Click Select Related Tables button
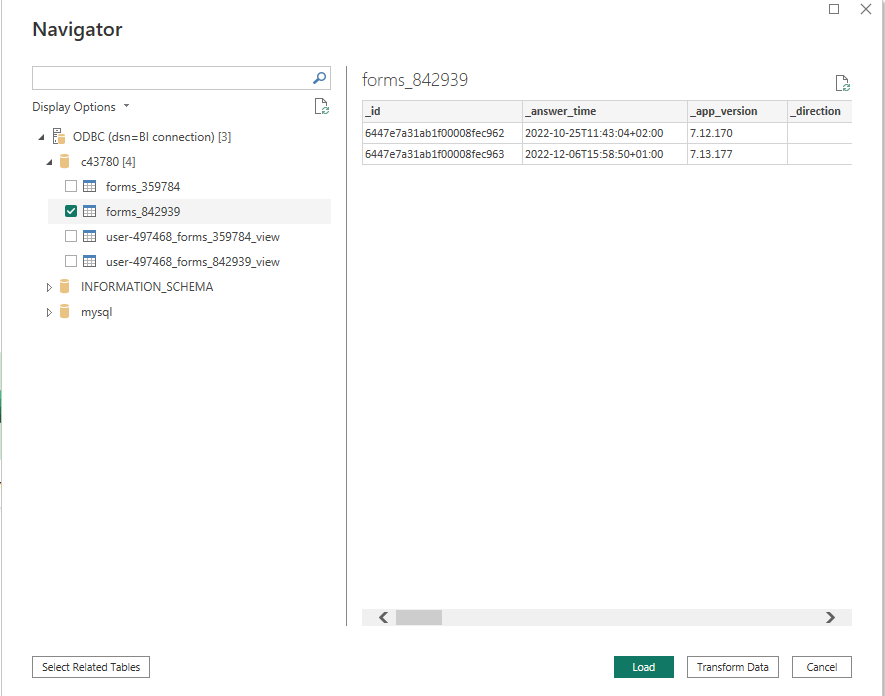Image resolution: width=885 pixels, height=696 pixels. [91, 667]
